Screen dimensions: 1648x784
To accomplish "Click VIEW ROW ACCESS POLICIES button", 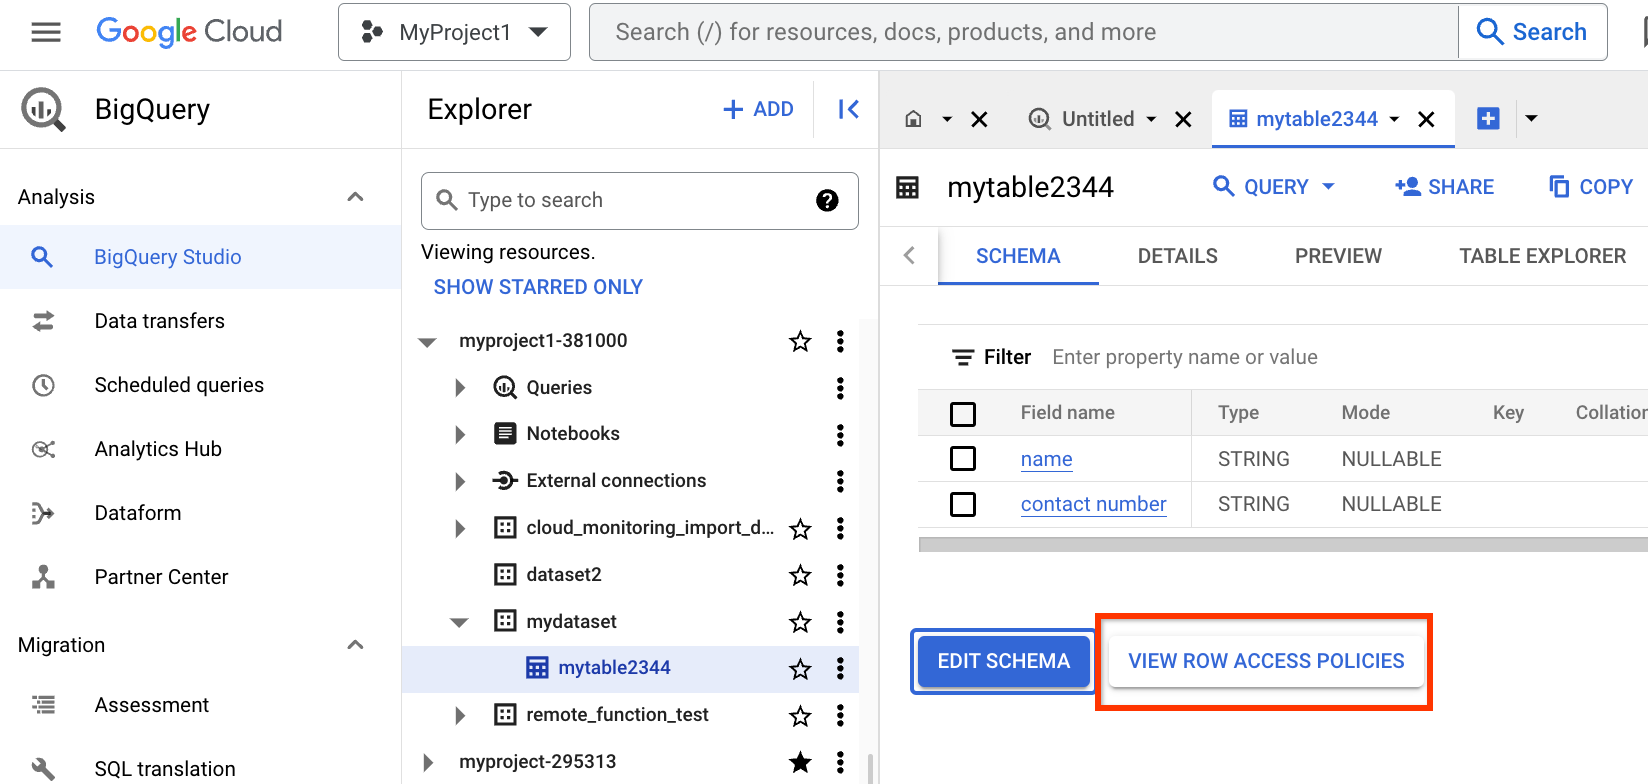I will 1266,661.
